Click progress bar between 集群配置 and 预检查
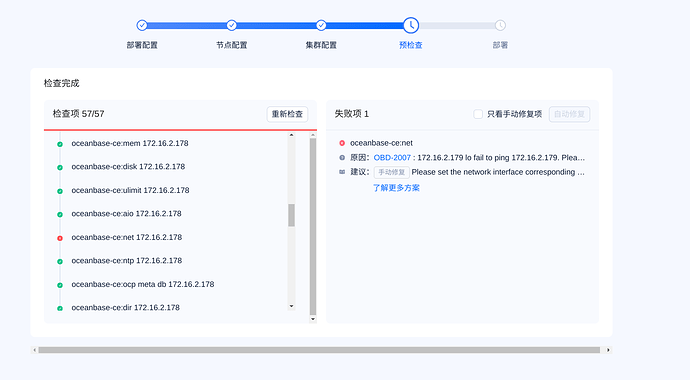Viewport: 690px width, 380px height. point(365,26)
